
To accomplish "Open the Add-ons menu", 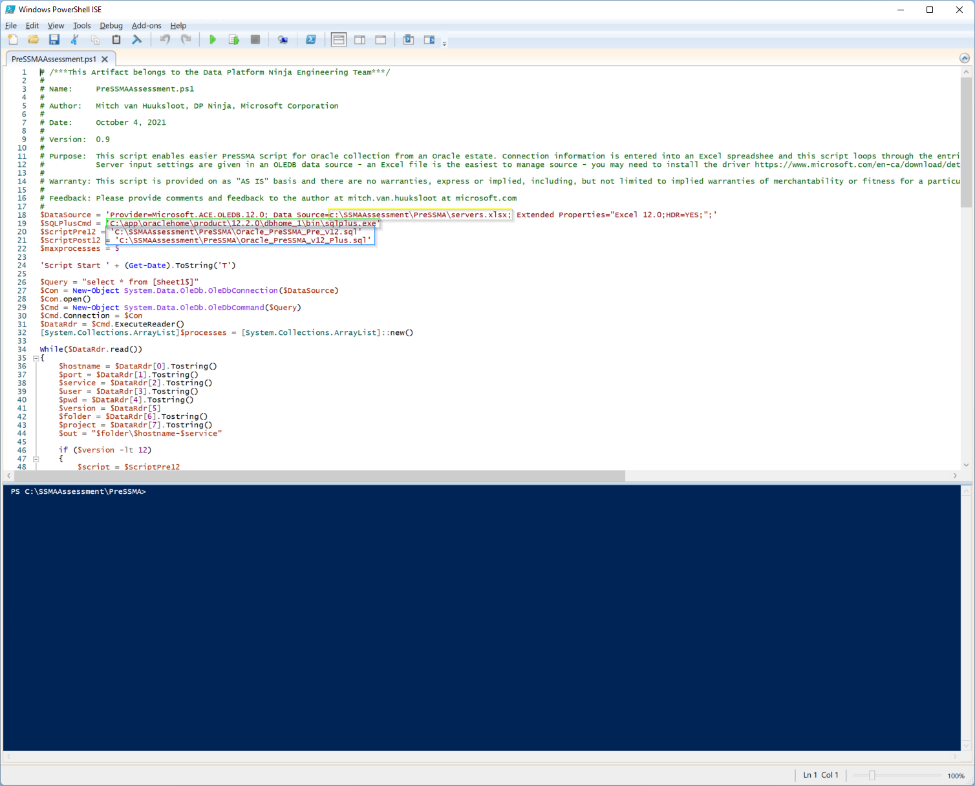I will [x=146, y=25].
